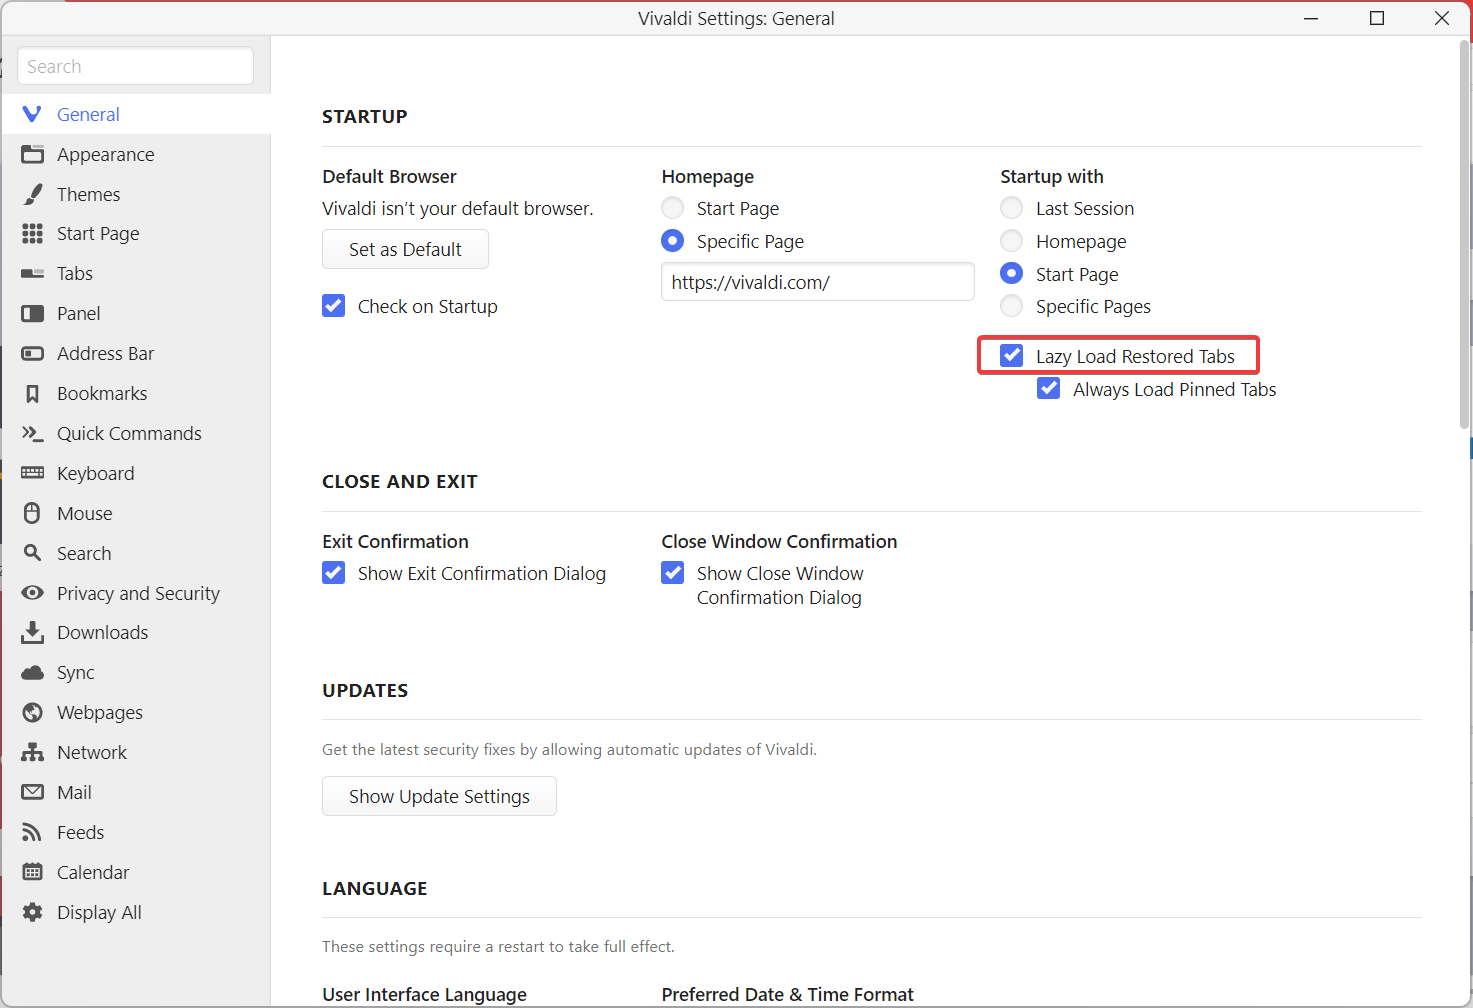Viewport: 1473px width, 1008px height.
Task: Select the Quick Commands icon
Action: click(x=33, y=434)
